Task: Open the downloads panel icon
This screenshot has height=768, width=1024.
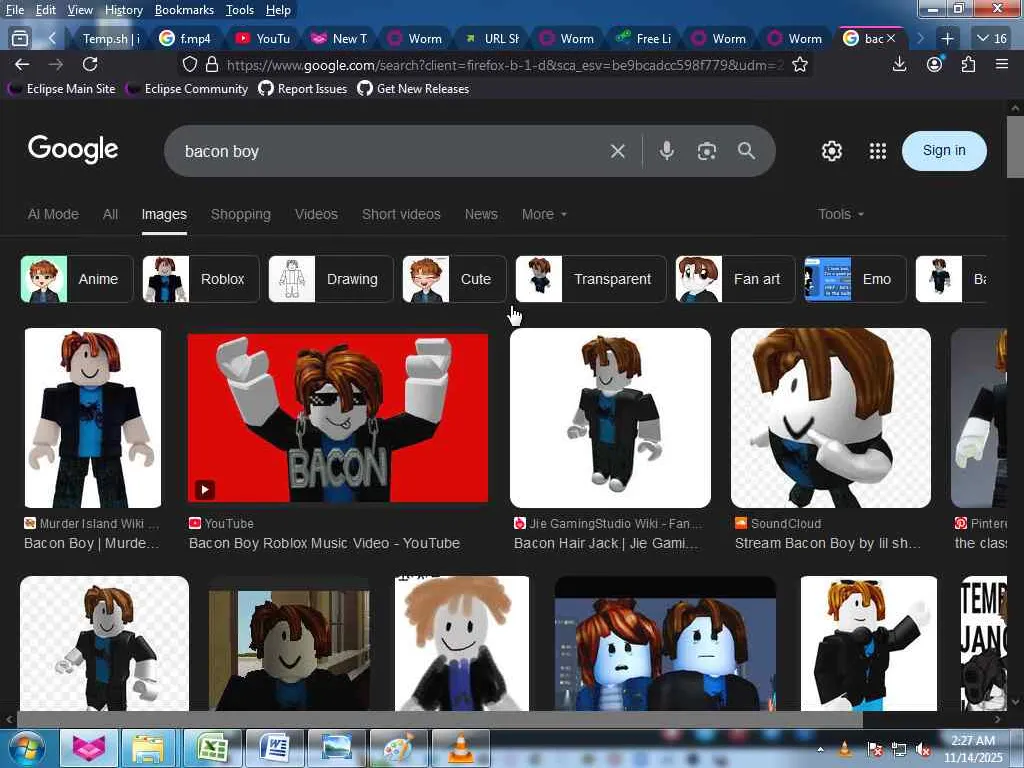Action: (899, 64)
